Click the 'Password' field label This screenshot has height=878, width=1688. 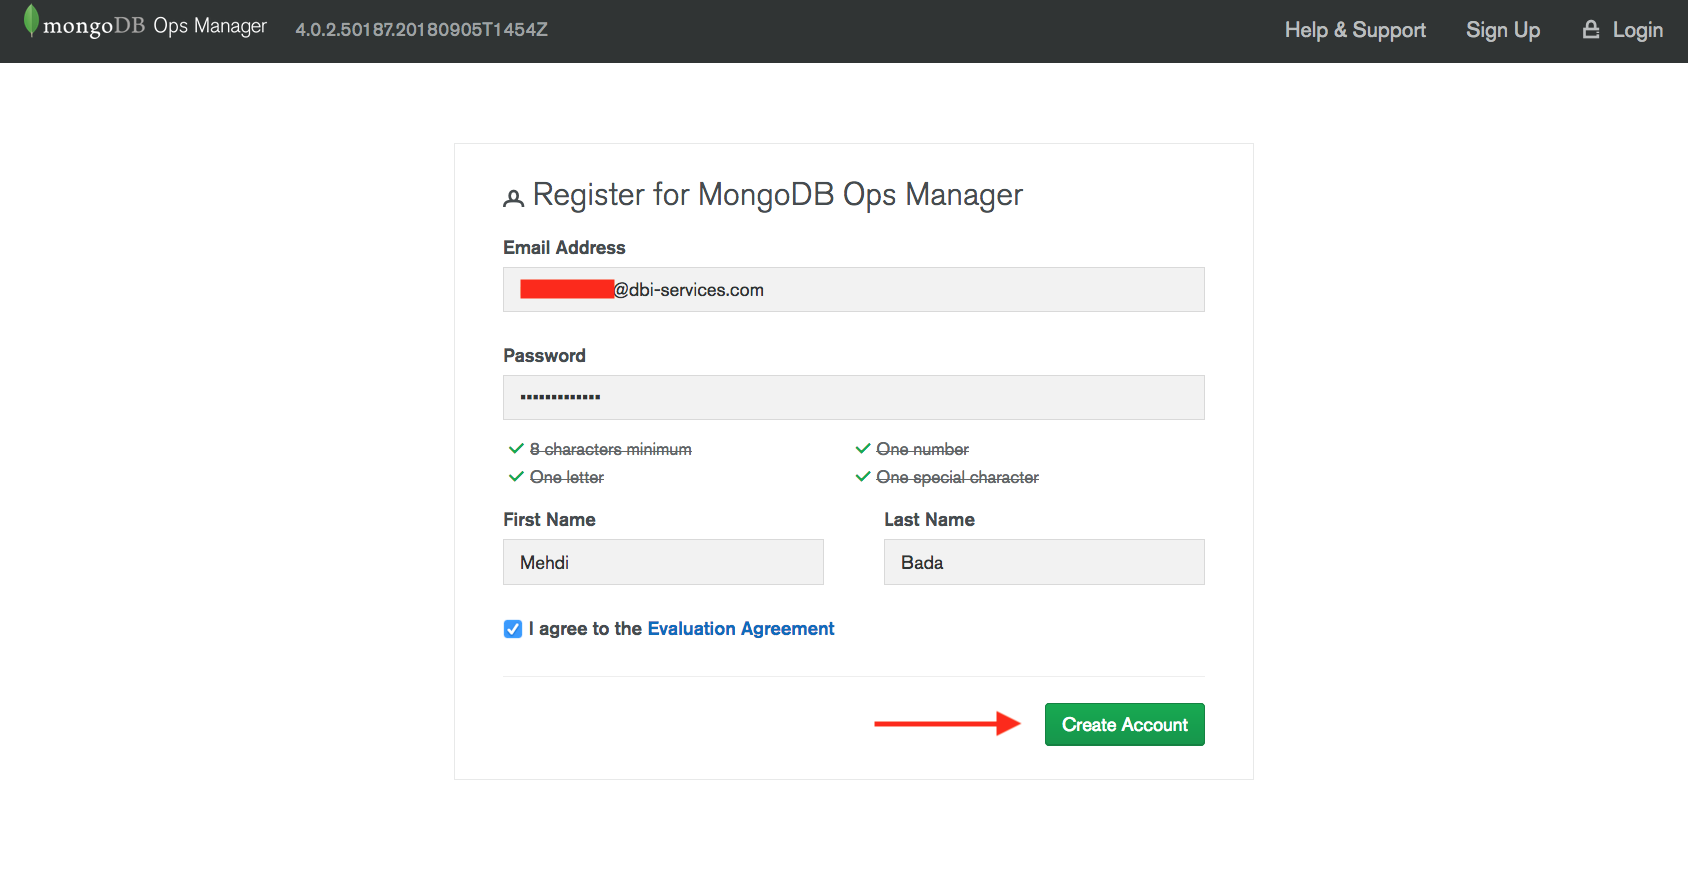[544, 356]
